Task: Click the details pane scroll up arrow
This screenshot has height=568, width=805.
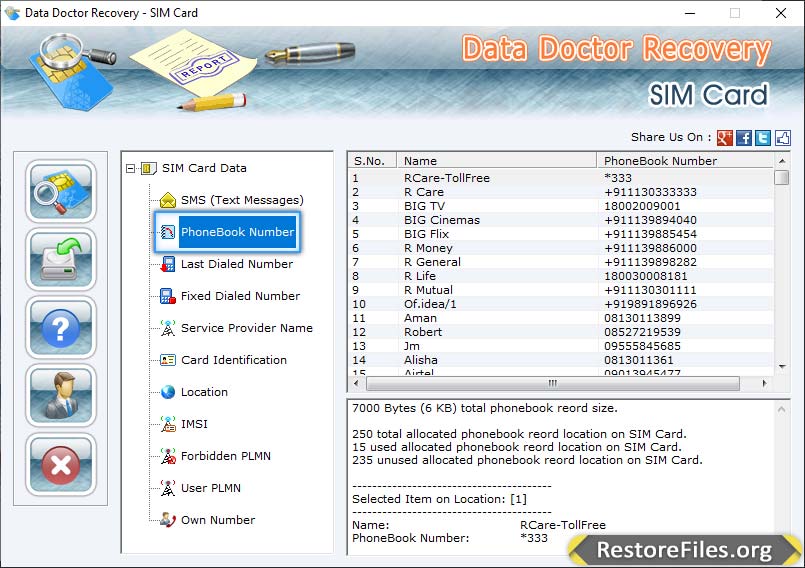Action: (781, 409)
